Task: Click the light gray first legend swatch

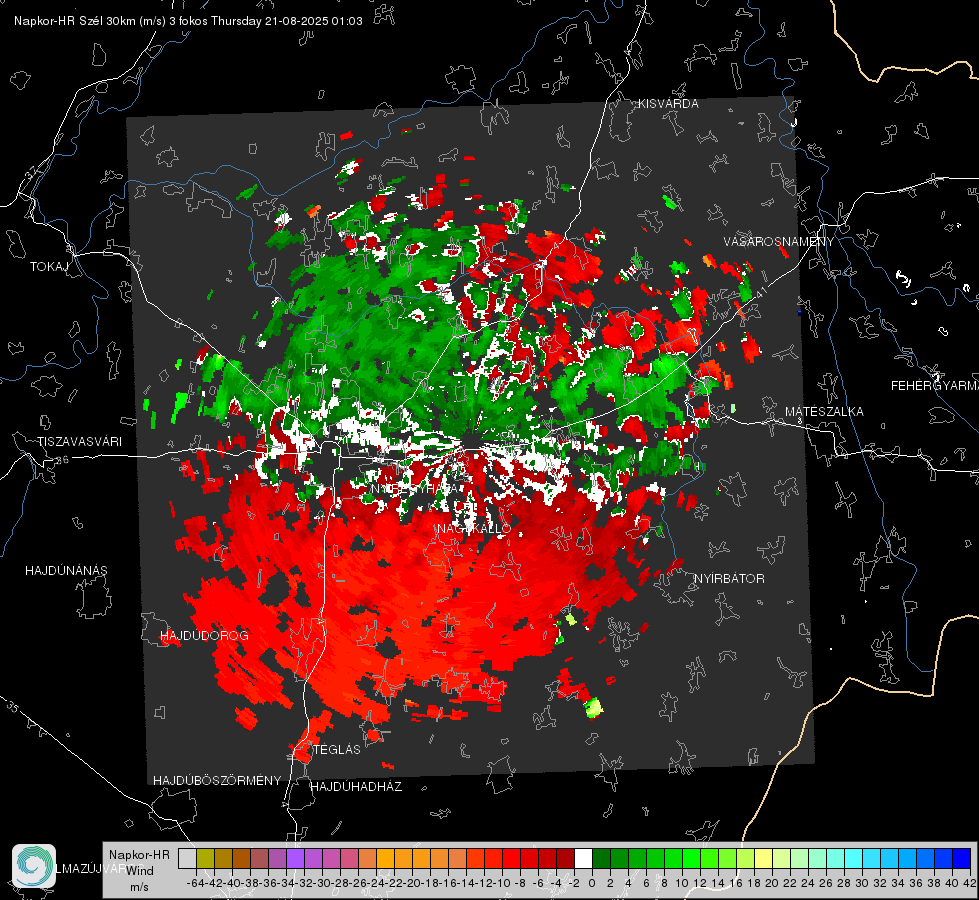Action: coord(187,858)
